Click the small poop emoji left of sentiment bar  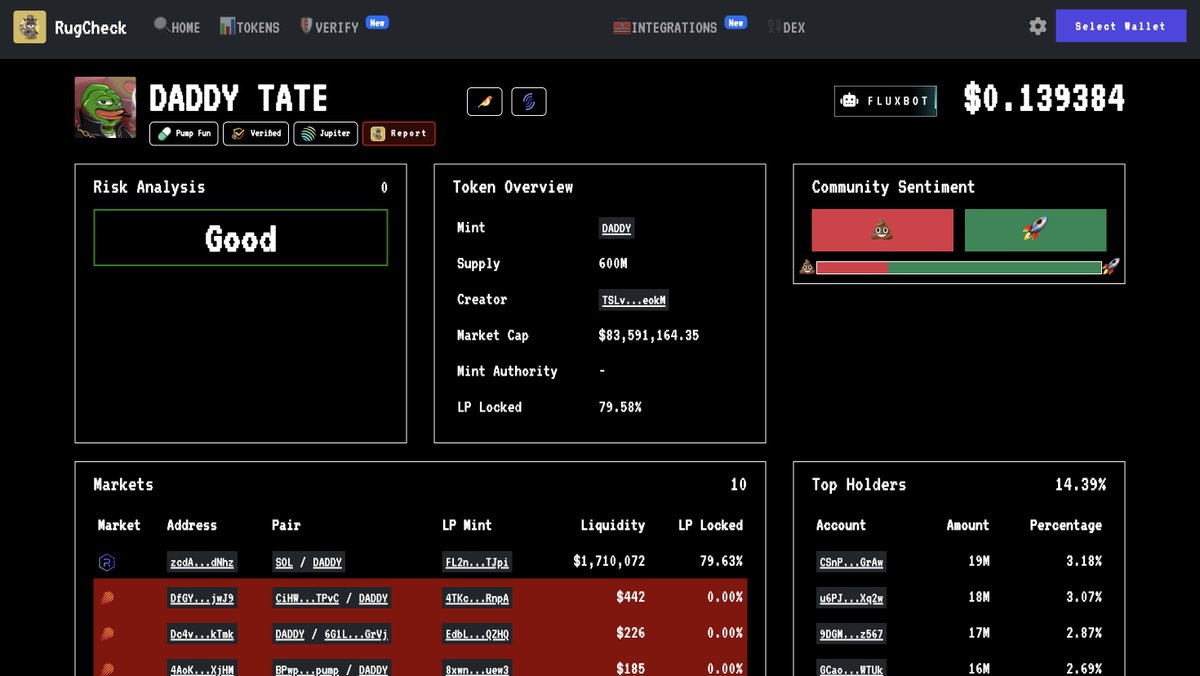(806, 267)
